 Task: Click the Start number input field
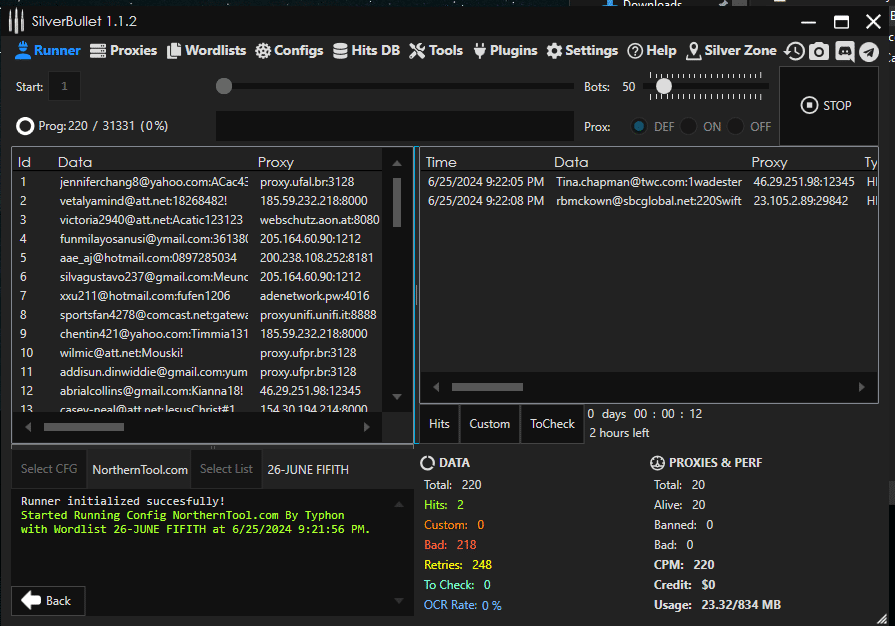(64, 87)
